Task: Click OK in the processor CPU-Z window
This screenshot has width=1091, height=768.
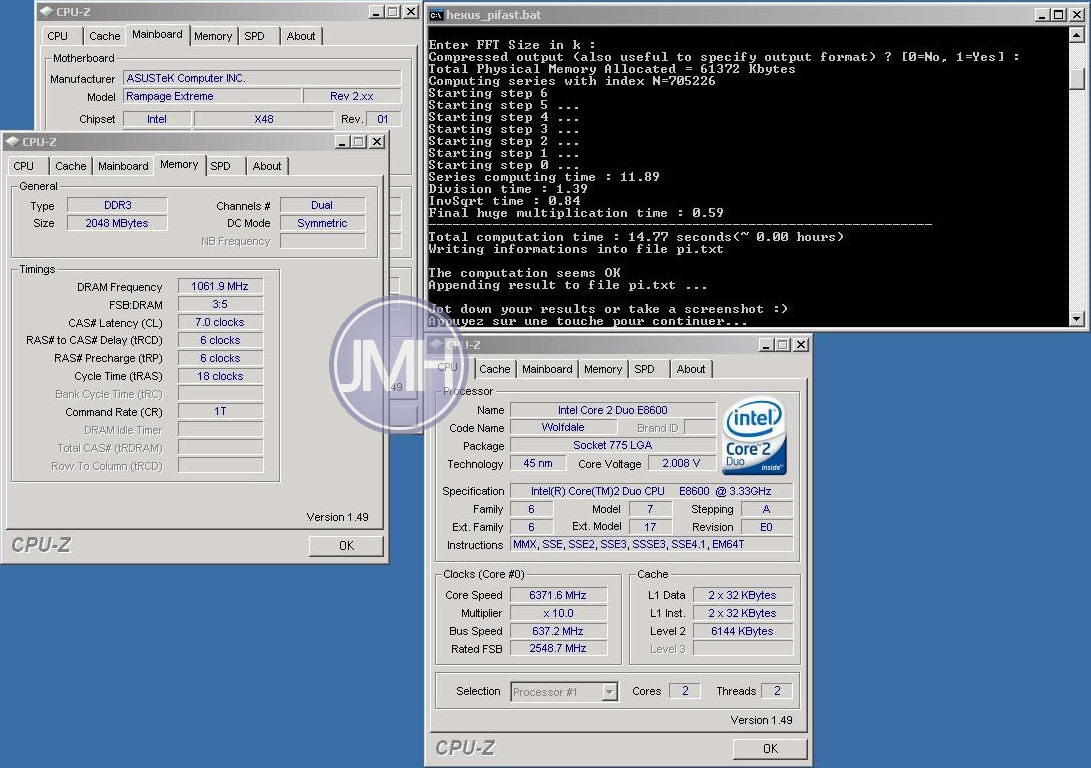Action: tap(770, 749)
